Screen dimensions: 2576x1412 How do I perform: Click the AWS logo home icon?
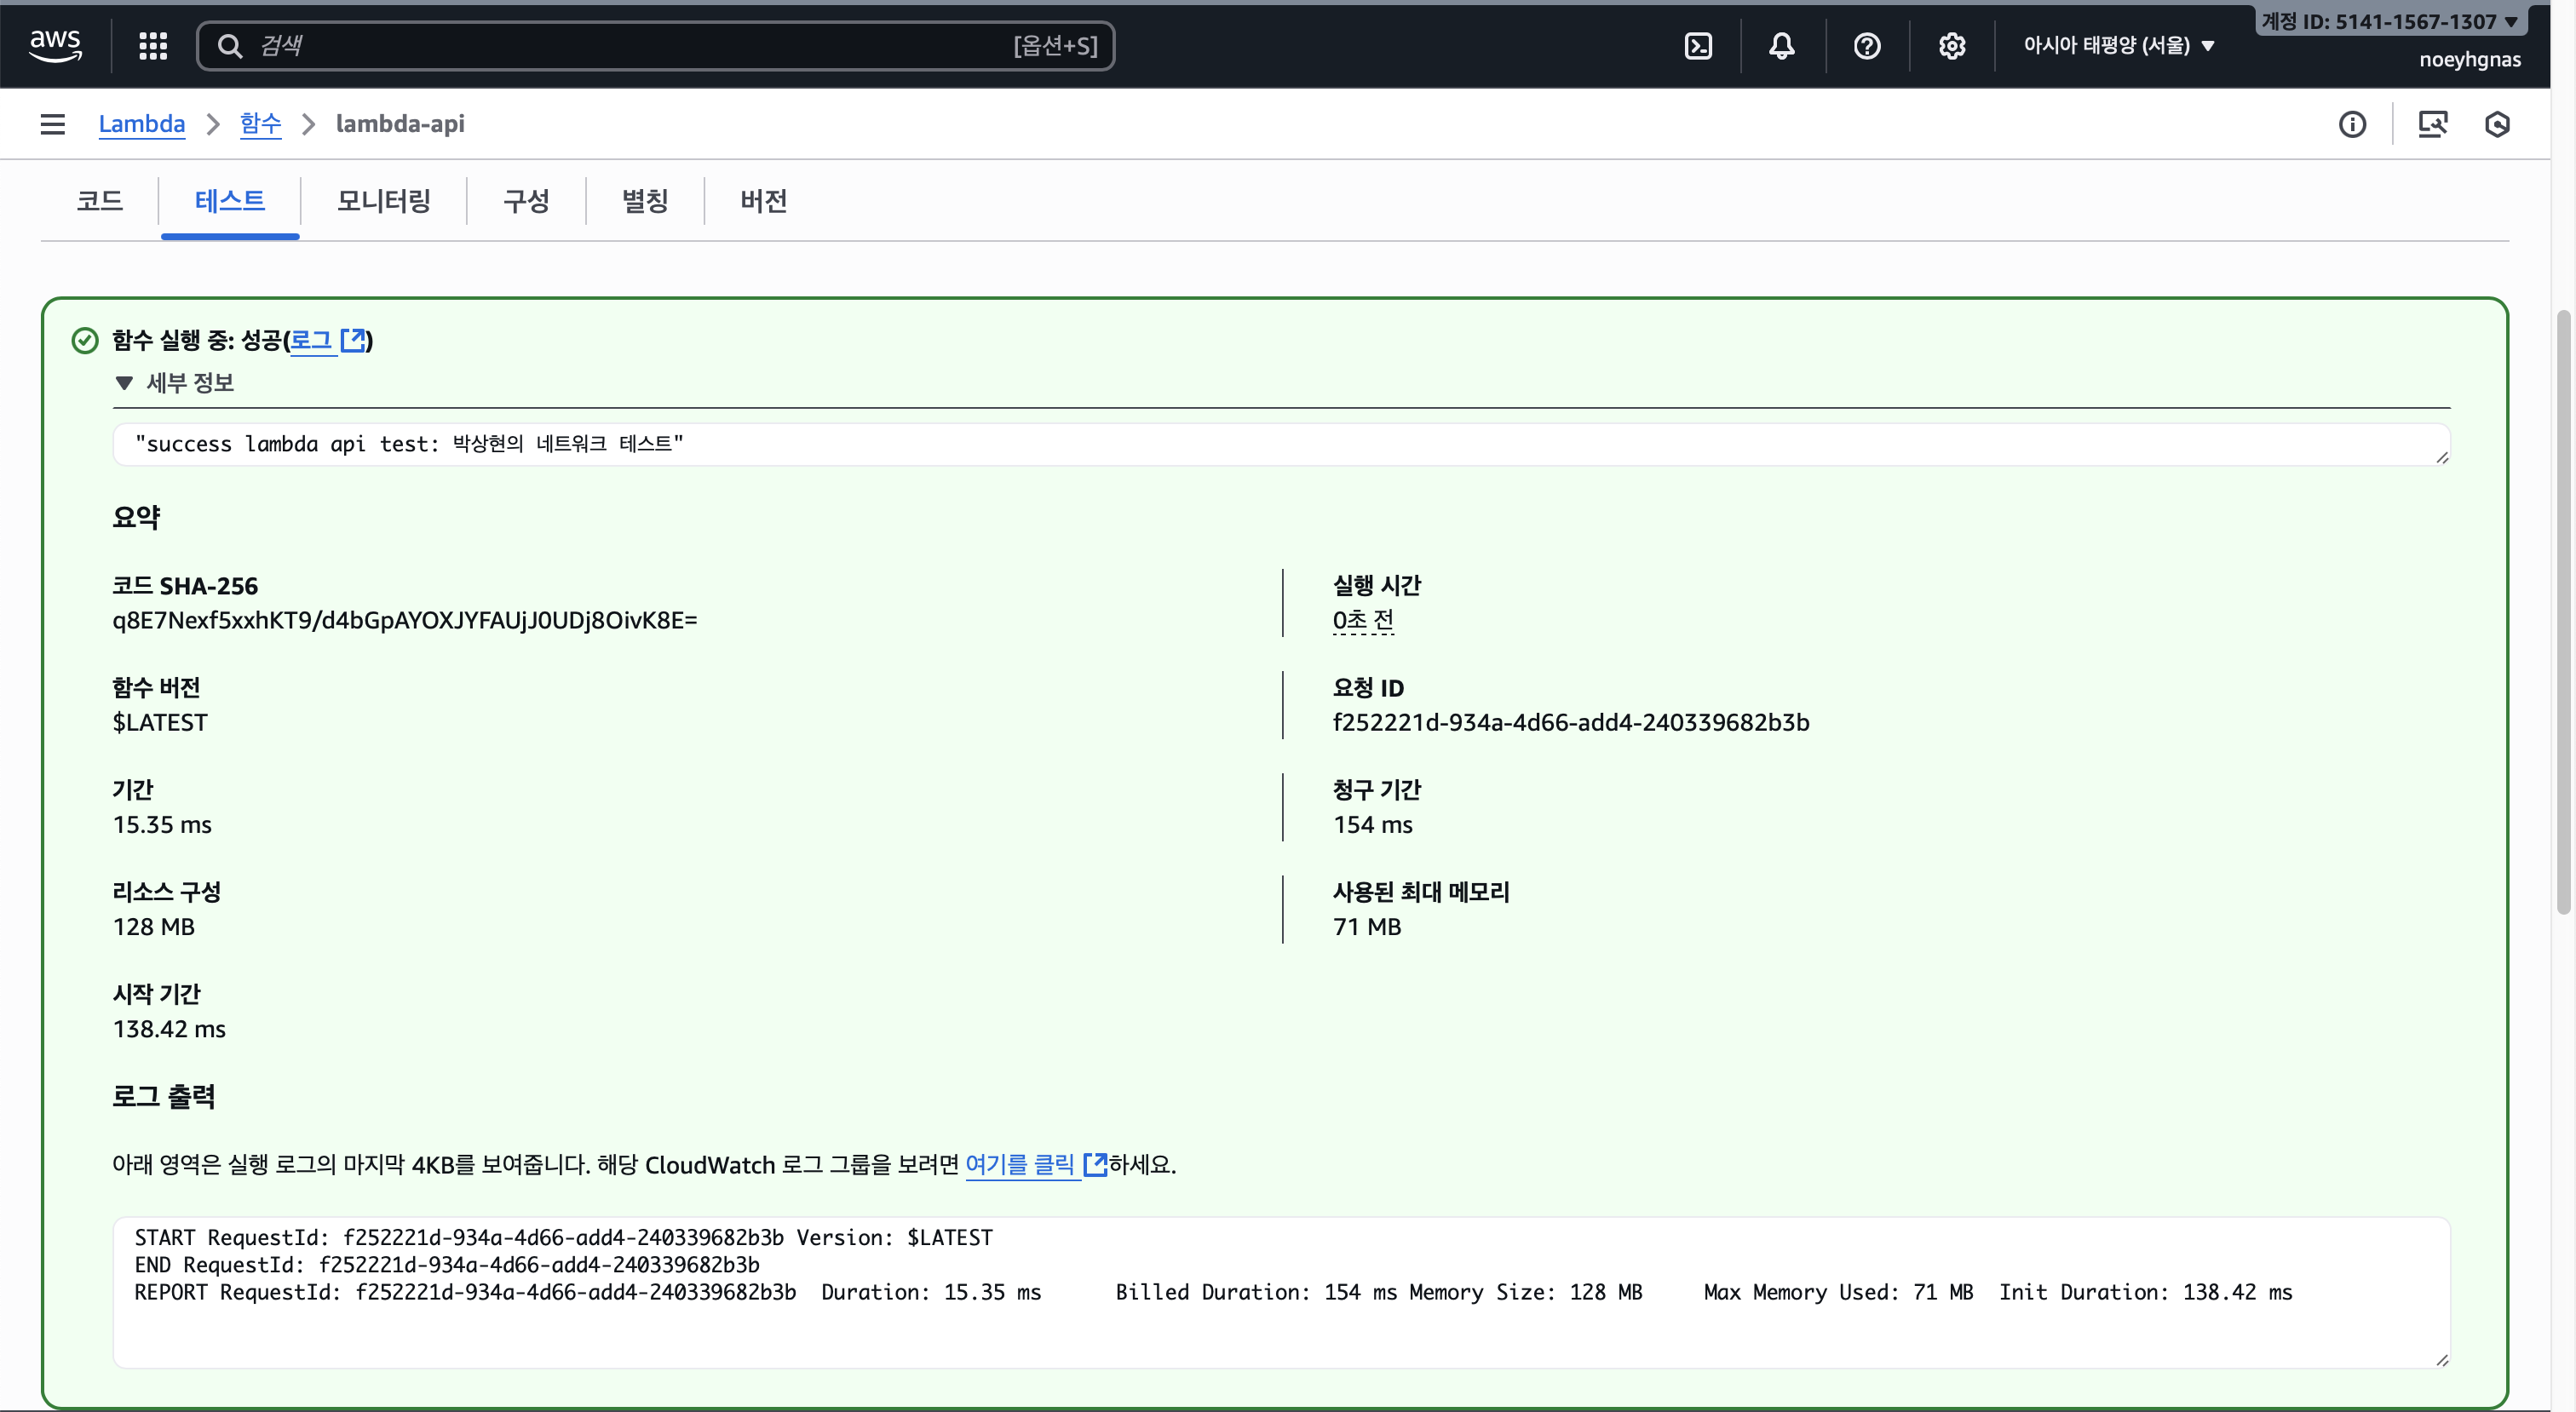point(55,45)
